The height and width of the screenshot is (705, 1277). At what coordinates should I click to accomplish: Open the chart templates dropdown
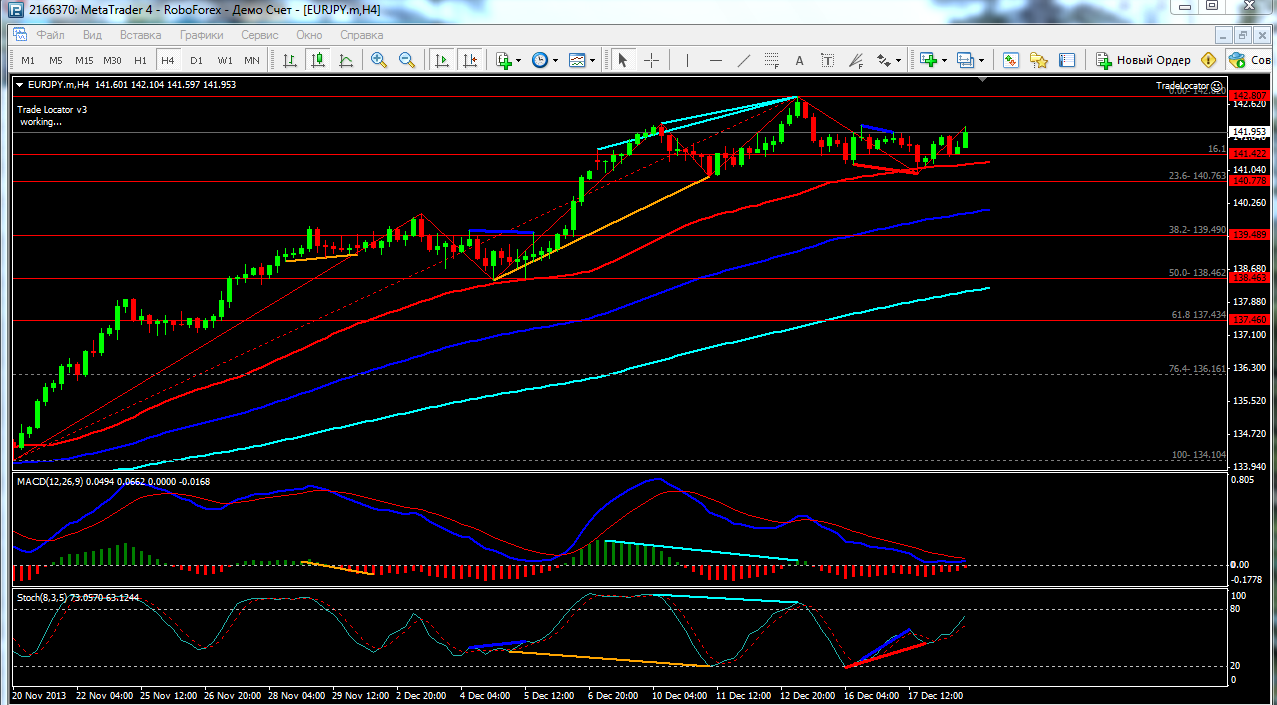pos(582,60)
